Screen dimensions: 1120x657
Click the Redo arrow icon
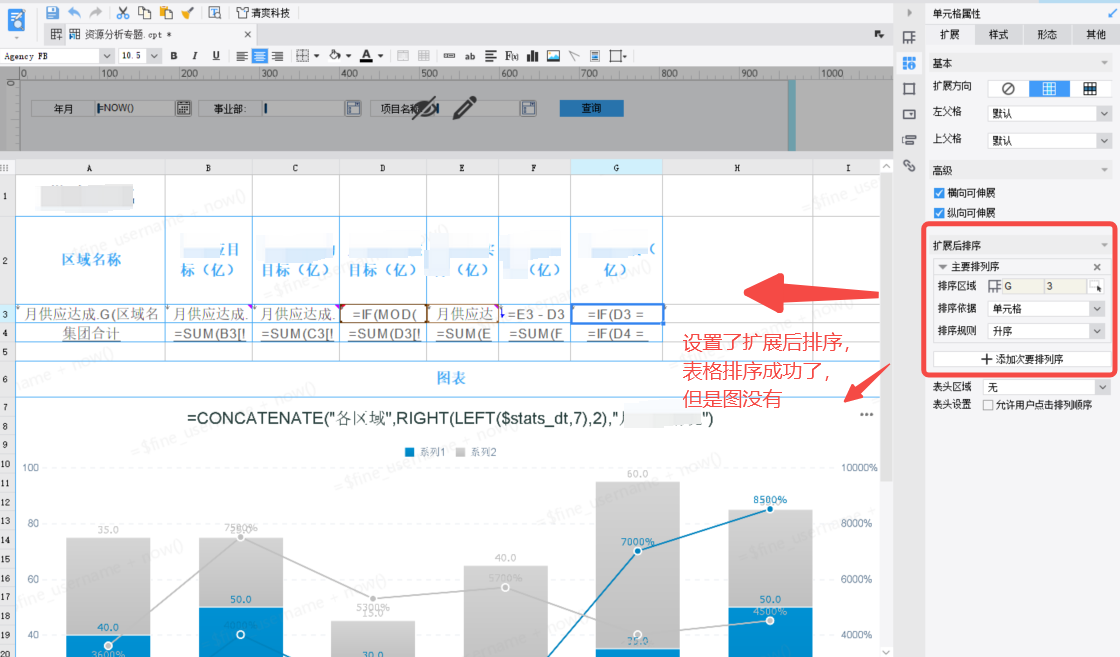point(96,12)
